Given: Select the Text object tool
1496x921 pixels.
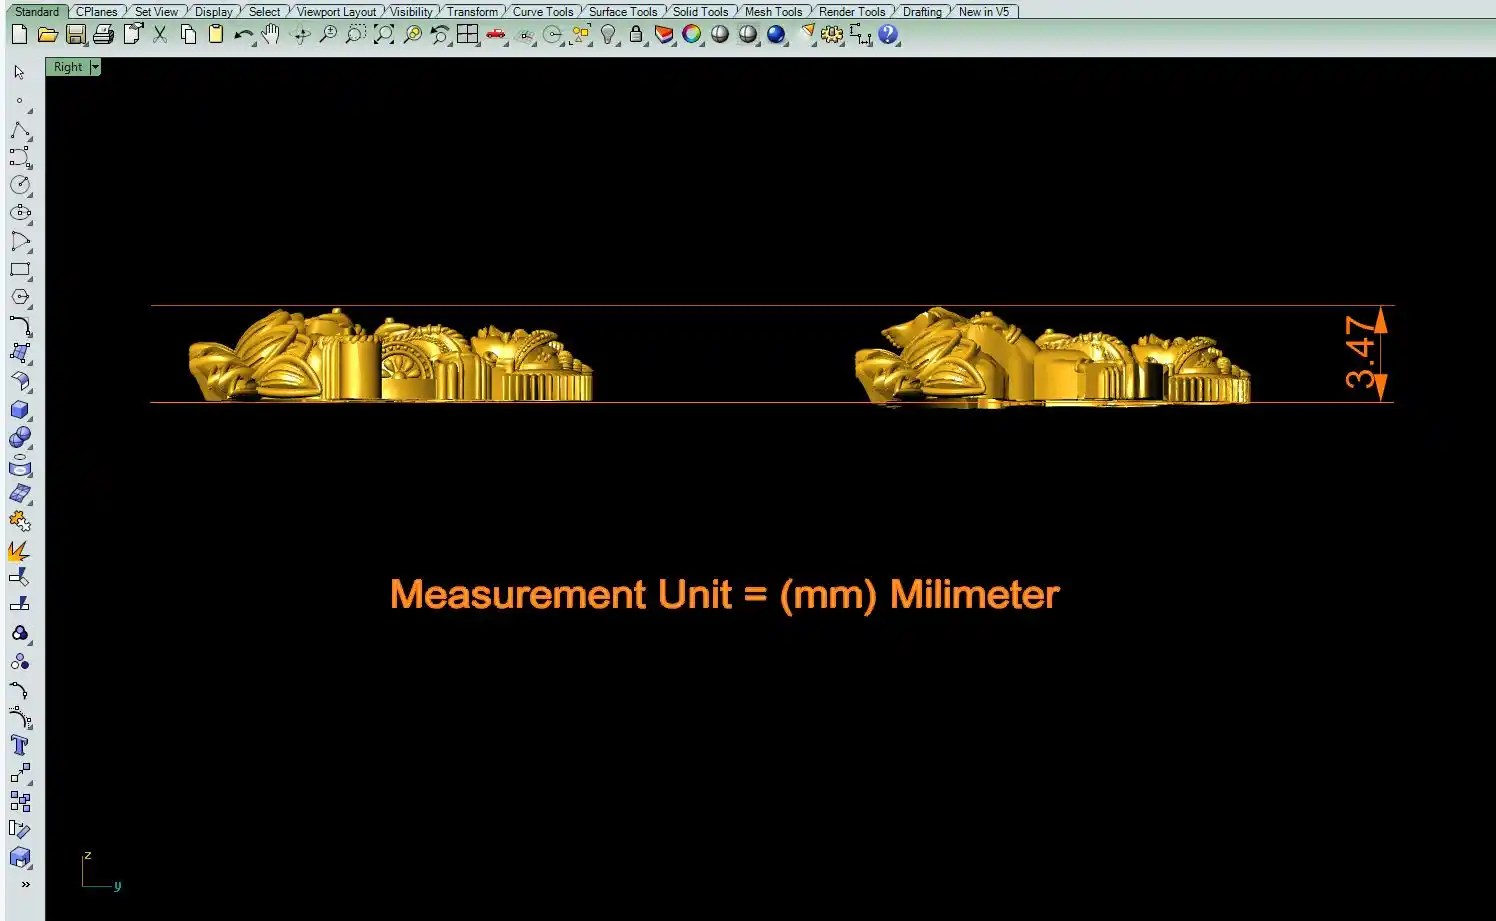Looking at the screenshot, I should click(20, 745).
